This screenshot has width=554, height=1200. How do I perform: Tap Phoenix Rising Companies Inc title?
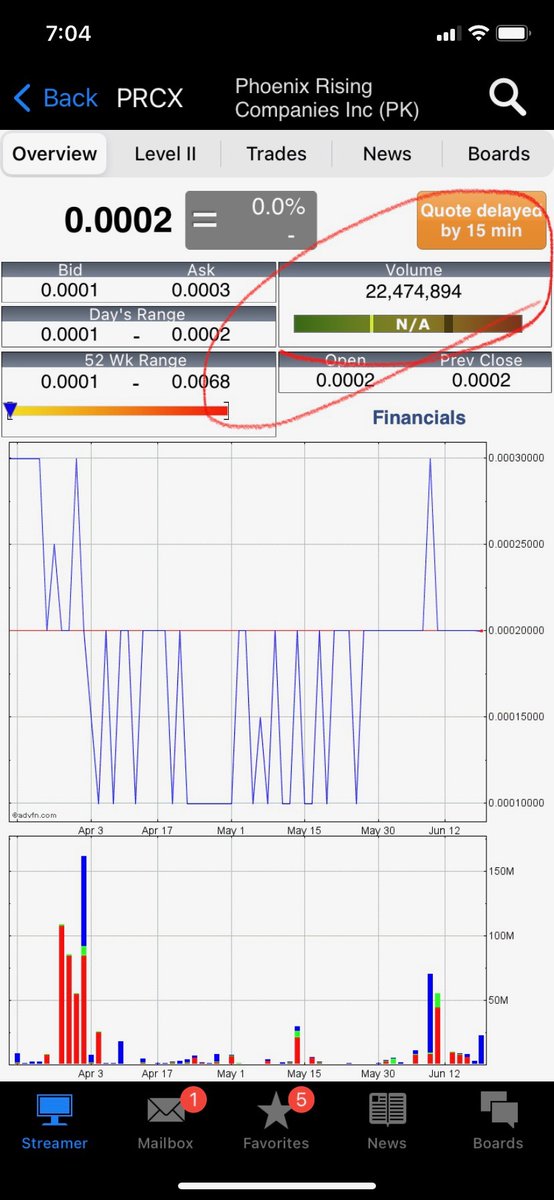327,98
